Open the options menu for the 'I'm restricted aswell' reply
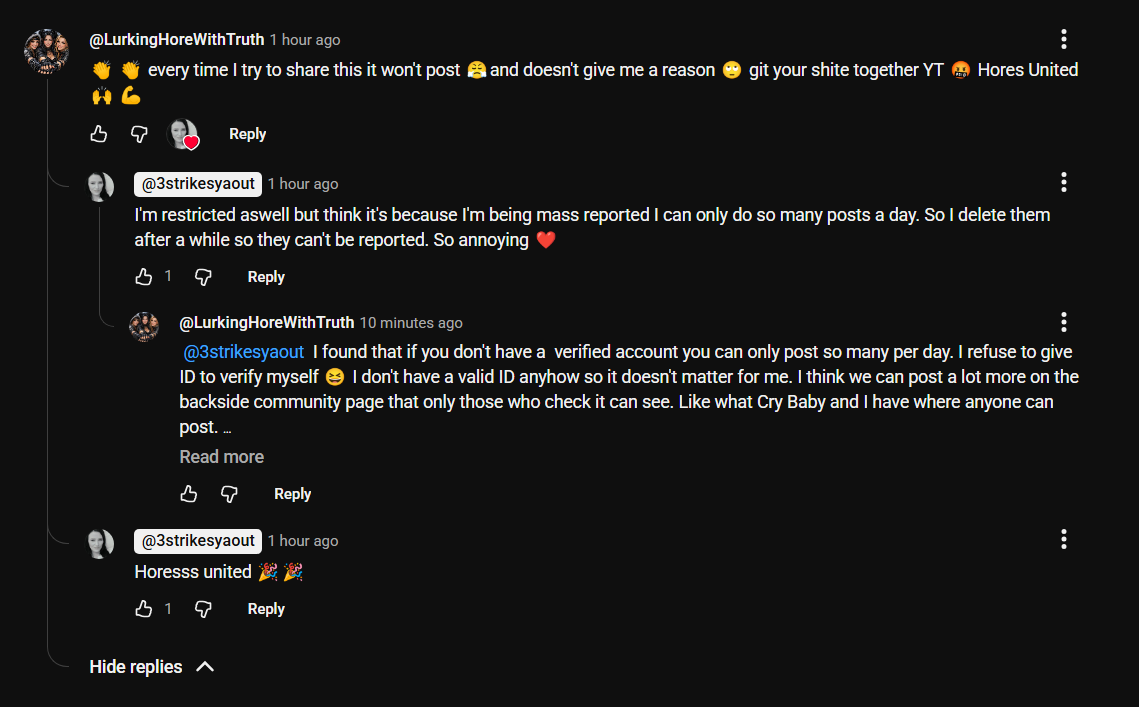 point(1063,182)
